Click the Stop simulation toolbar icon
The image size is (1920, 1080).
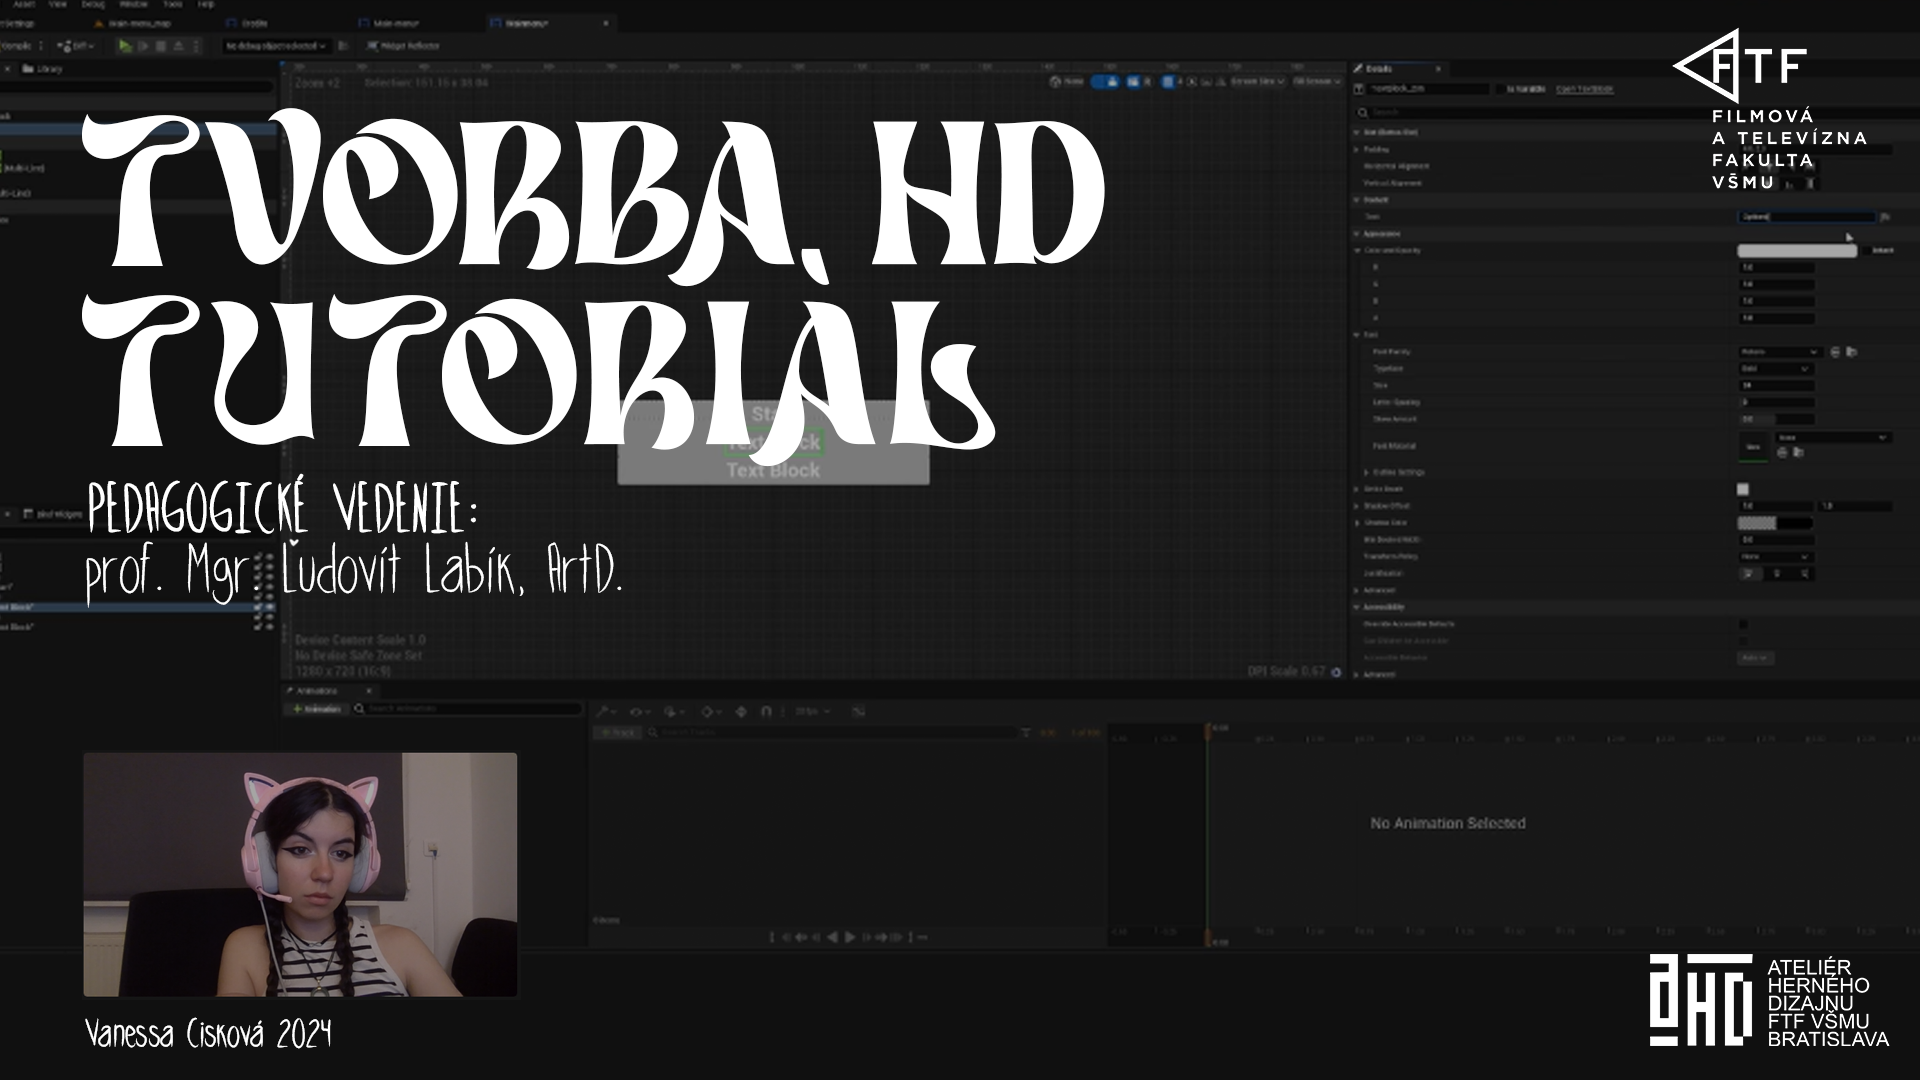(161, 46)
